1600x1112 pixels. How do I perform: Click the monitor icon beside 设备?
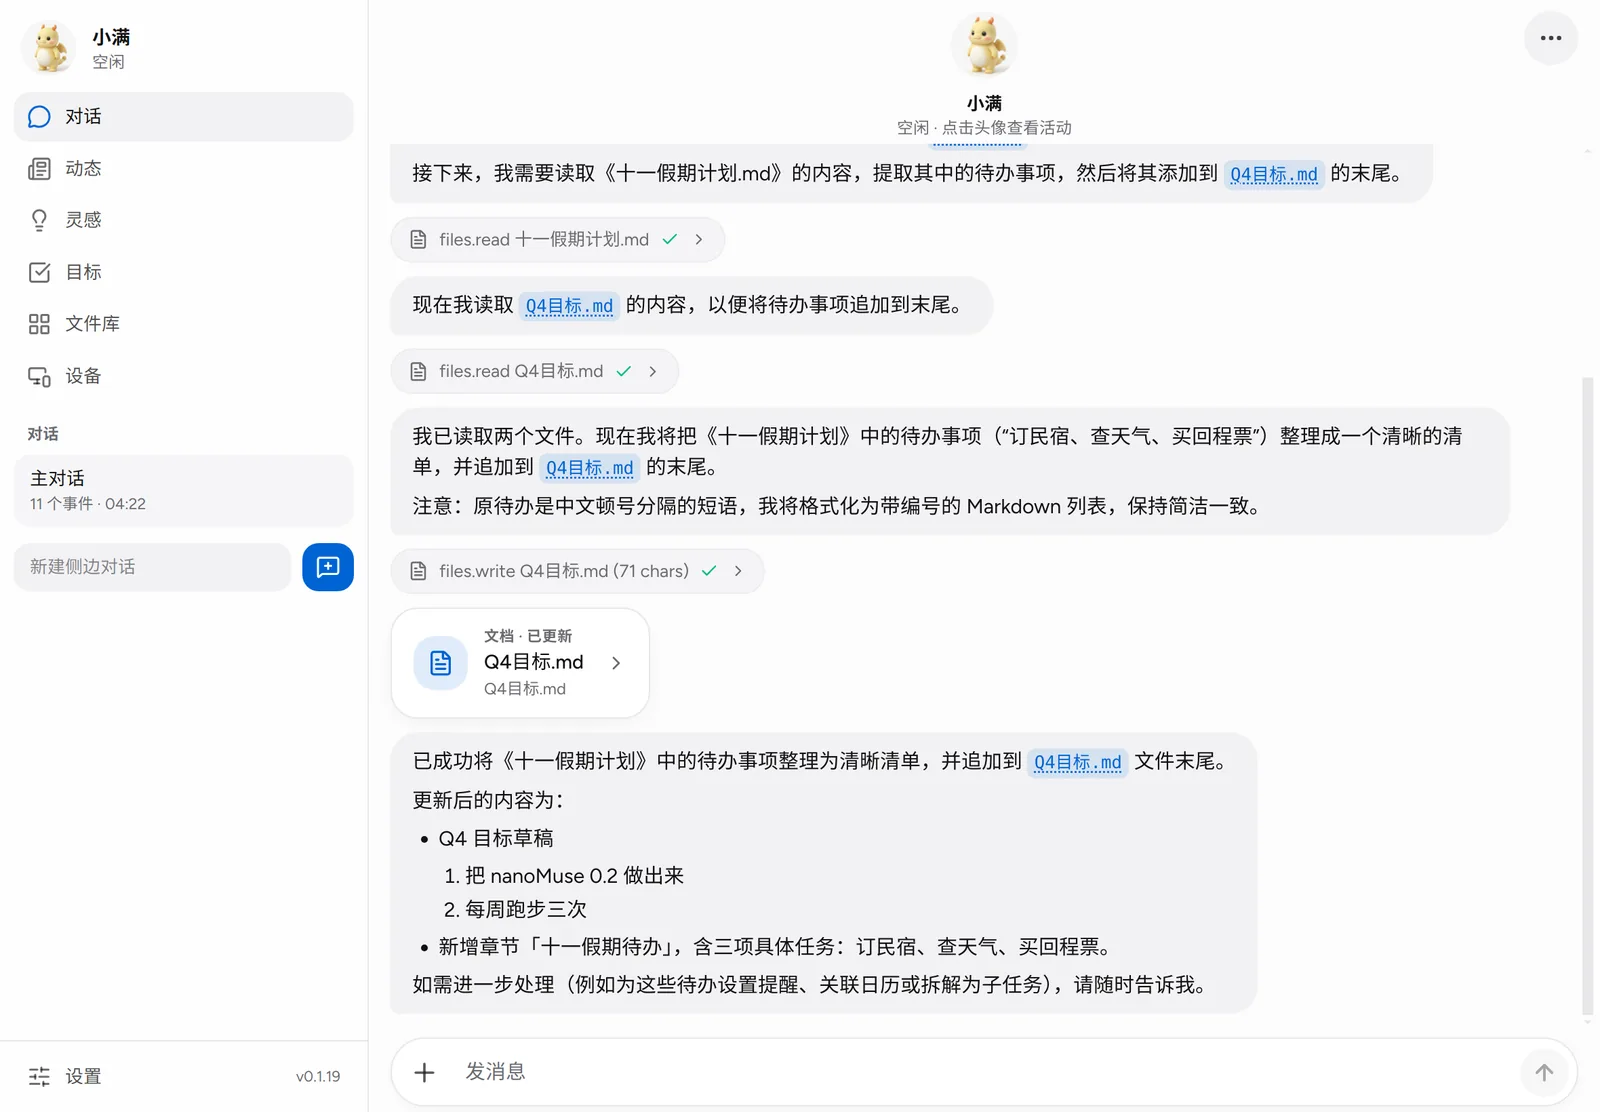[x=39, y=377]
